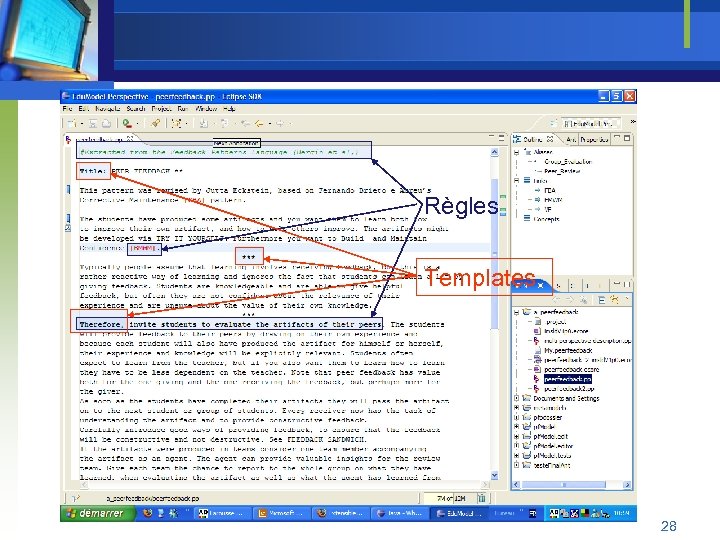This screenshot has height=540, width=720.
Task: Click the Print toolbar icon
Action: [106, 124]
